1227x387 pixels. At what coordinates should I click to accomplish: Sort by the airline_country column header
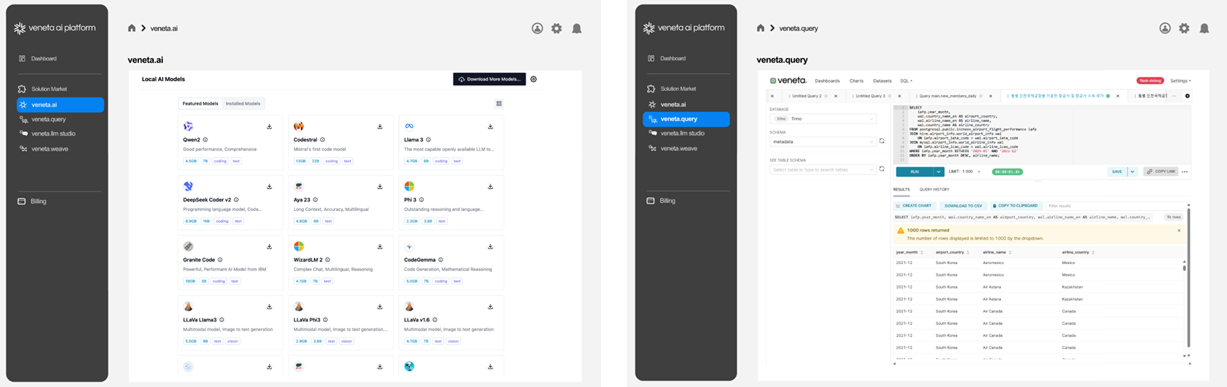[1078, 253]
